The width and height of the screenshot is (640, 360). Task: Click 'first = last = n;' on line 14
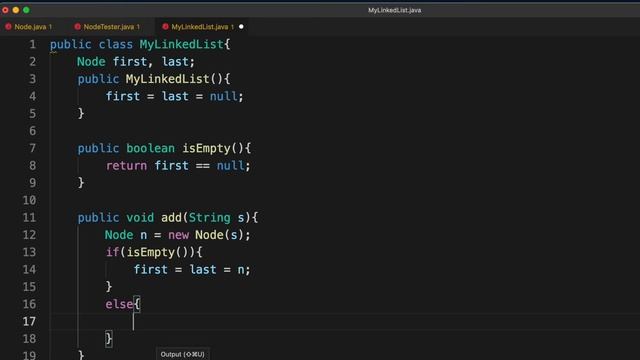(x=192, y=270)
